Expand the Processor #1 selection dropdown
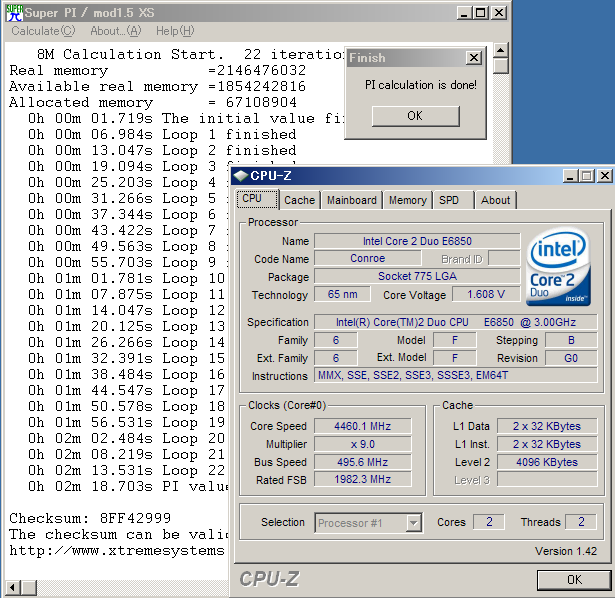This screenshot has height=598, width=615. [413, 523]
